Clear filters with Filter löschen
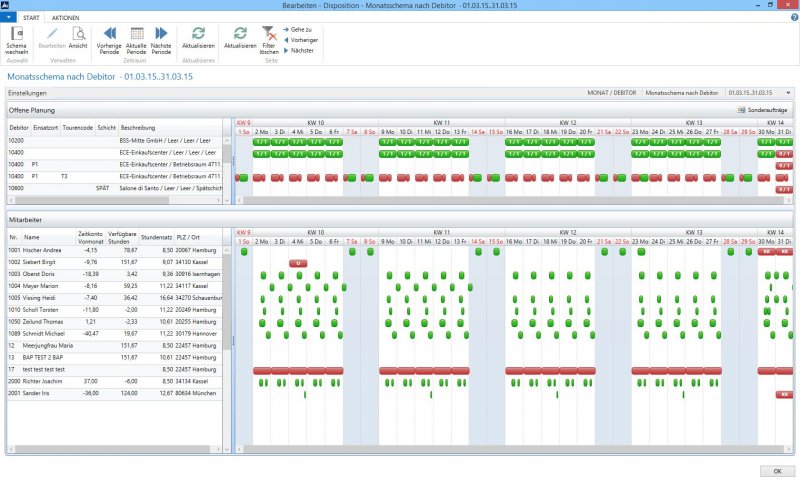 click(269, 34)
